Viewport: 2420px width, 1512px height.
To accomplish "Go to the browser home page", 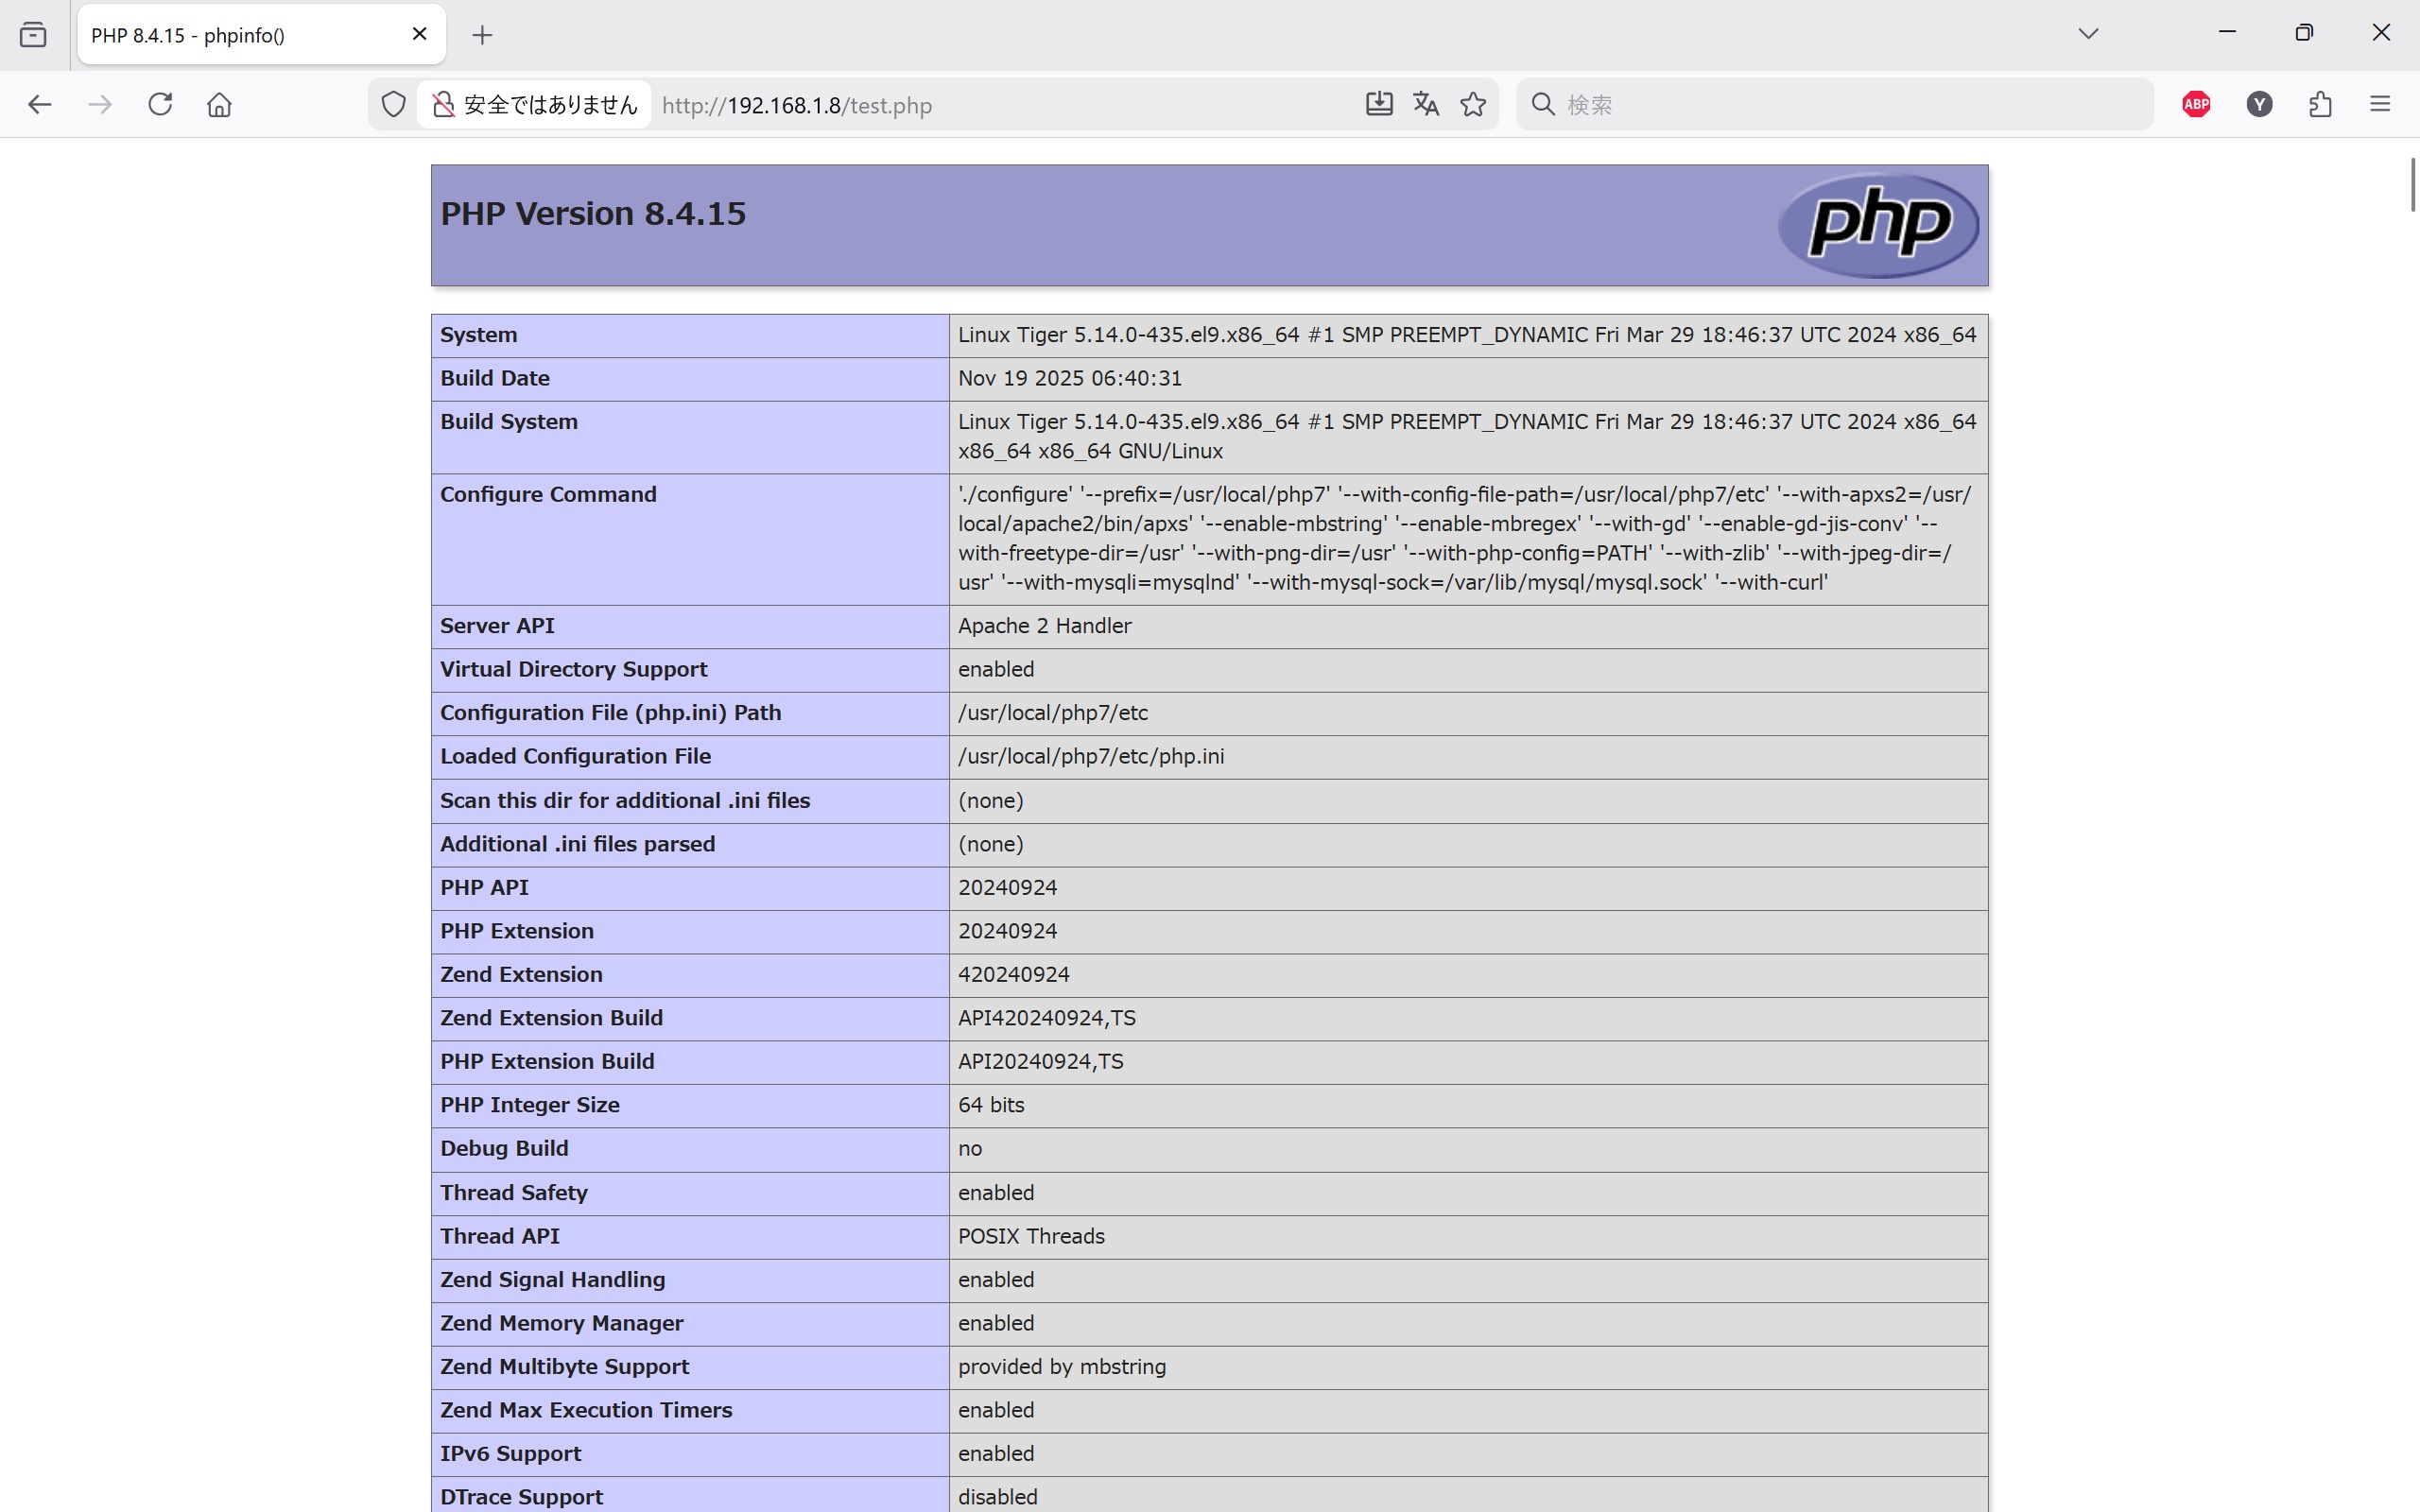I will [x=219, y=104].
